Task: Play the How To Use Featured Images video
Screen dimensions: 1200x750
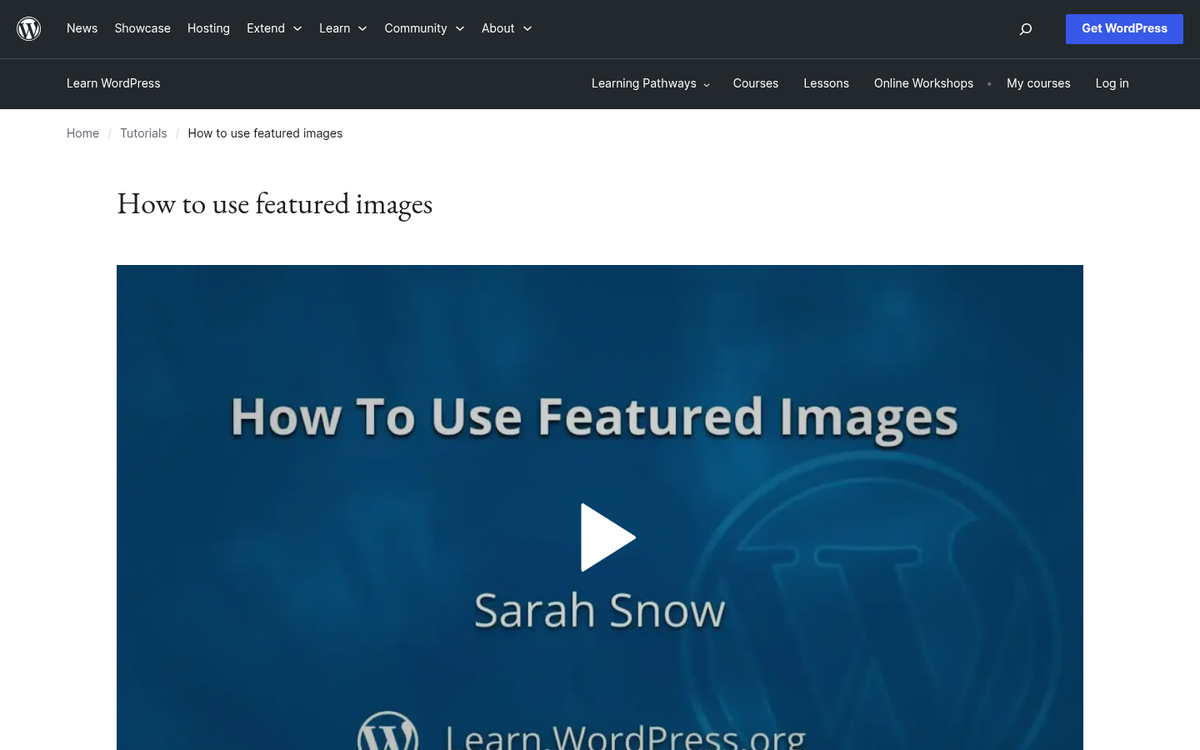Action: pos(608,537)
